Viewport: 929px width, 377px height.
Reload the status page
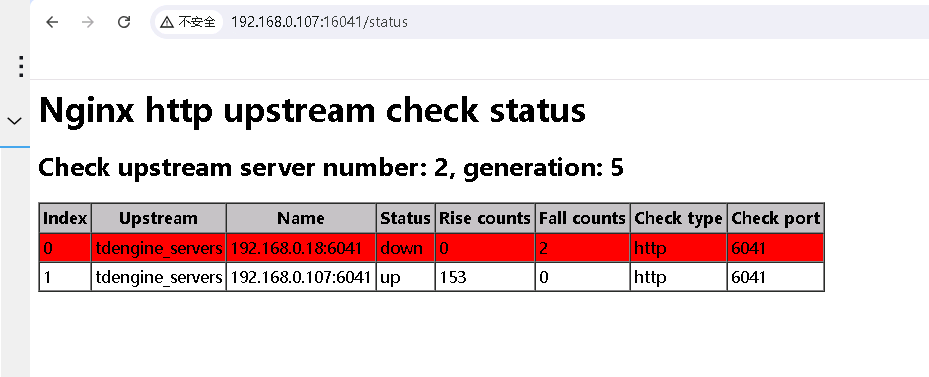pos(124,22)
